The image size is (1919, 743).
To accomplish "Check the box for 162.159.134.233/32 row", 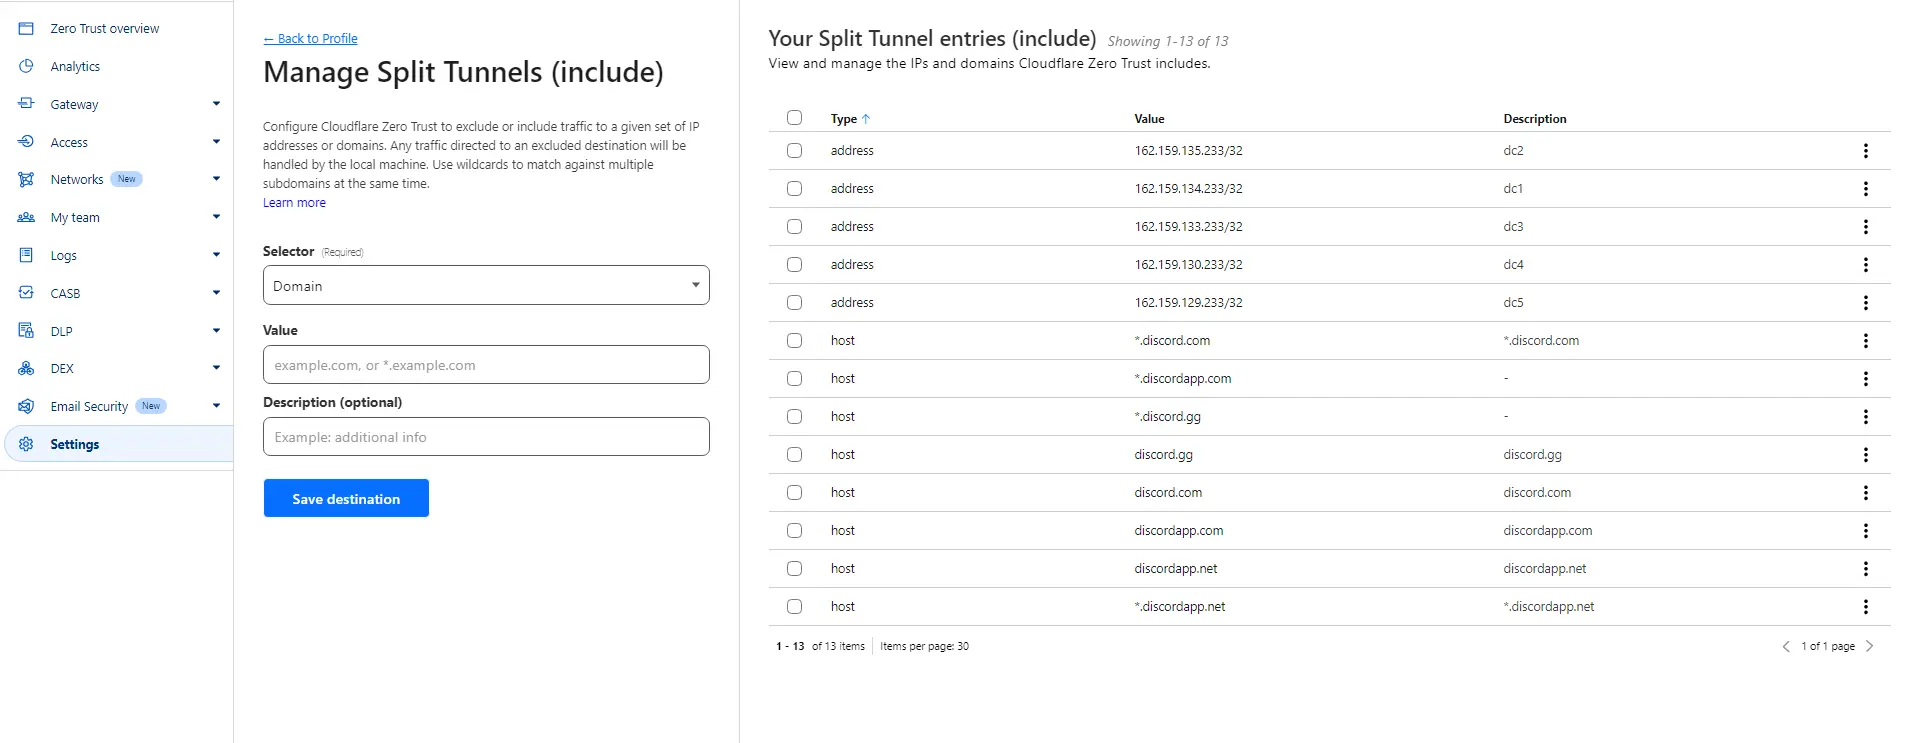I will click(794, 189).
